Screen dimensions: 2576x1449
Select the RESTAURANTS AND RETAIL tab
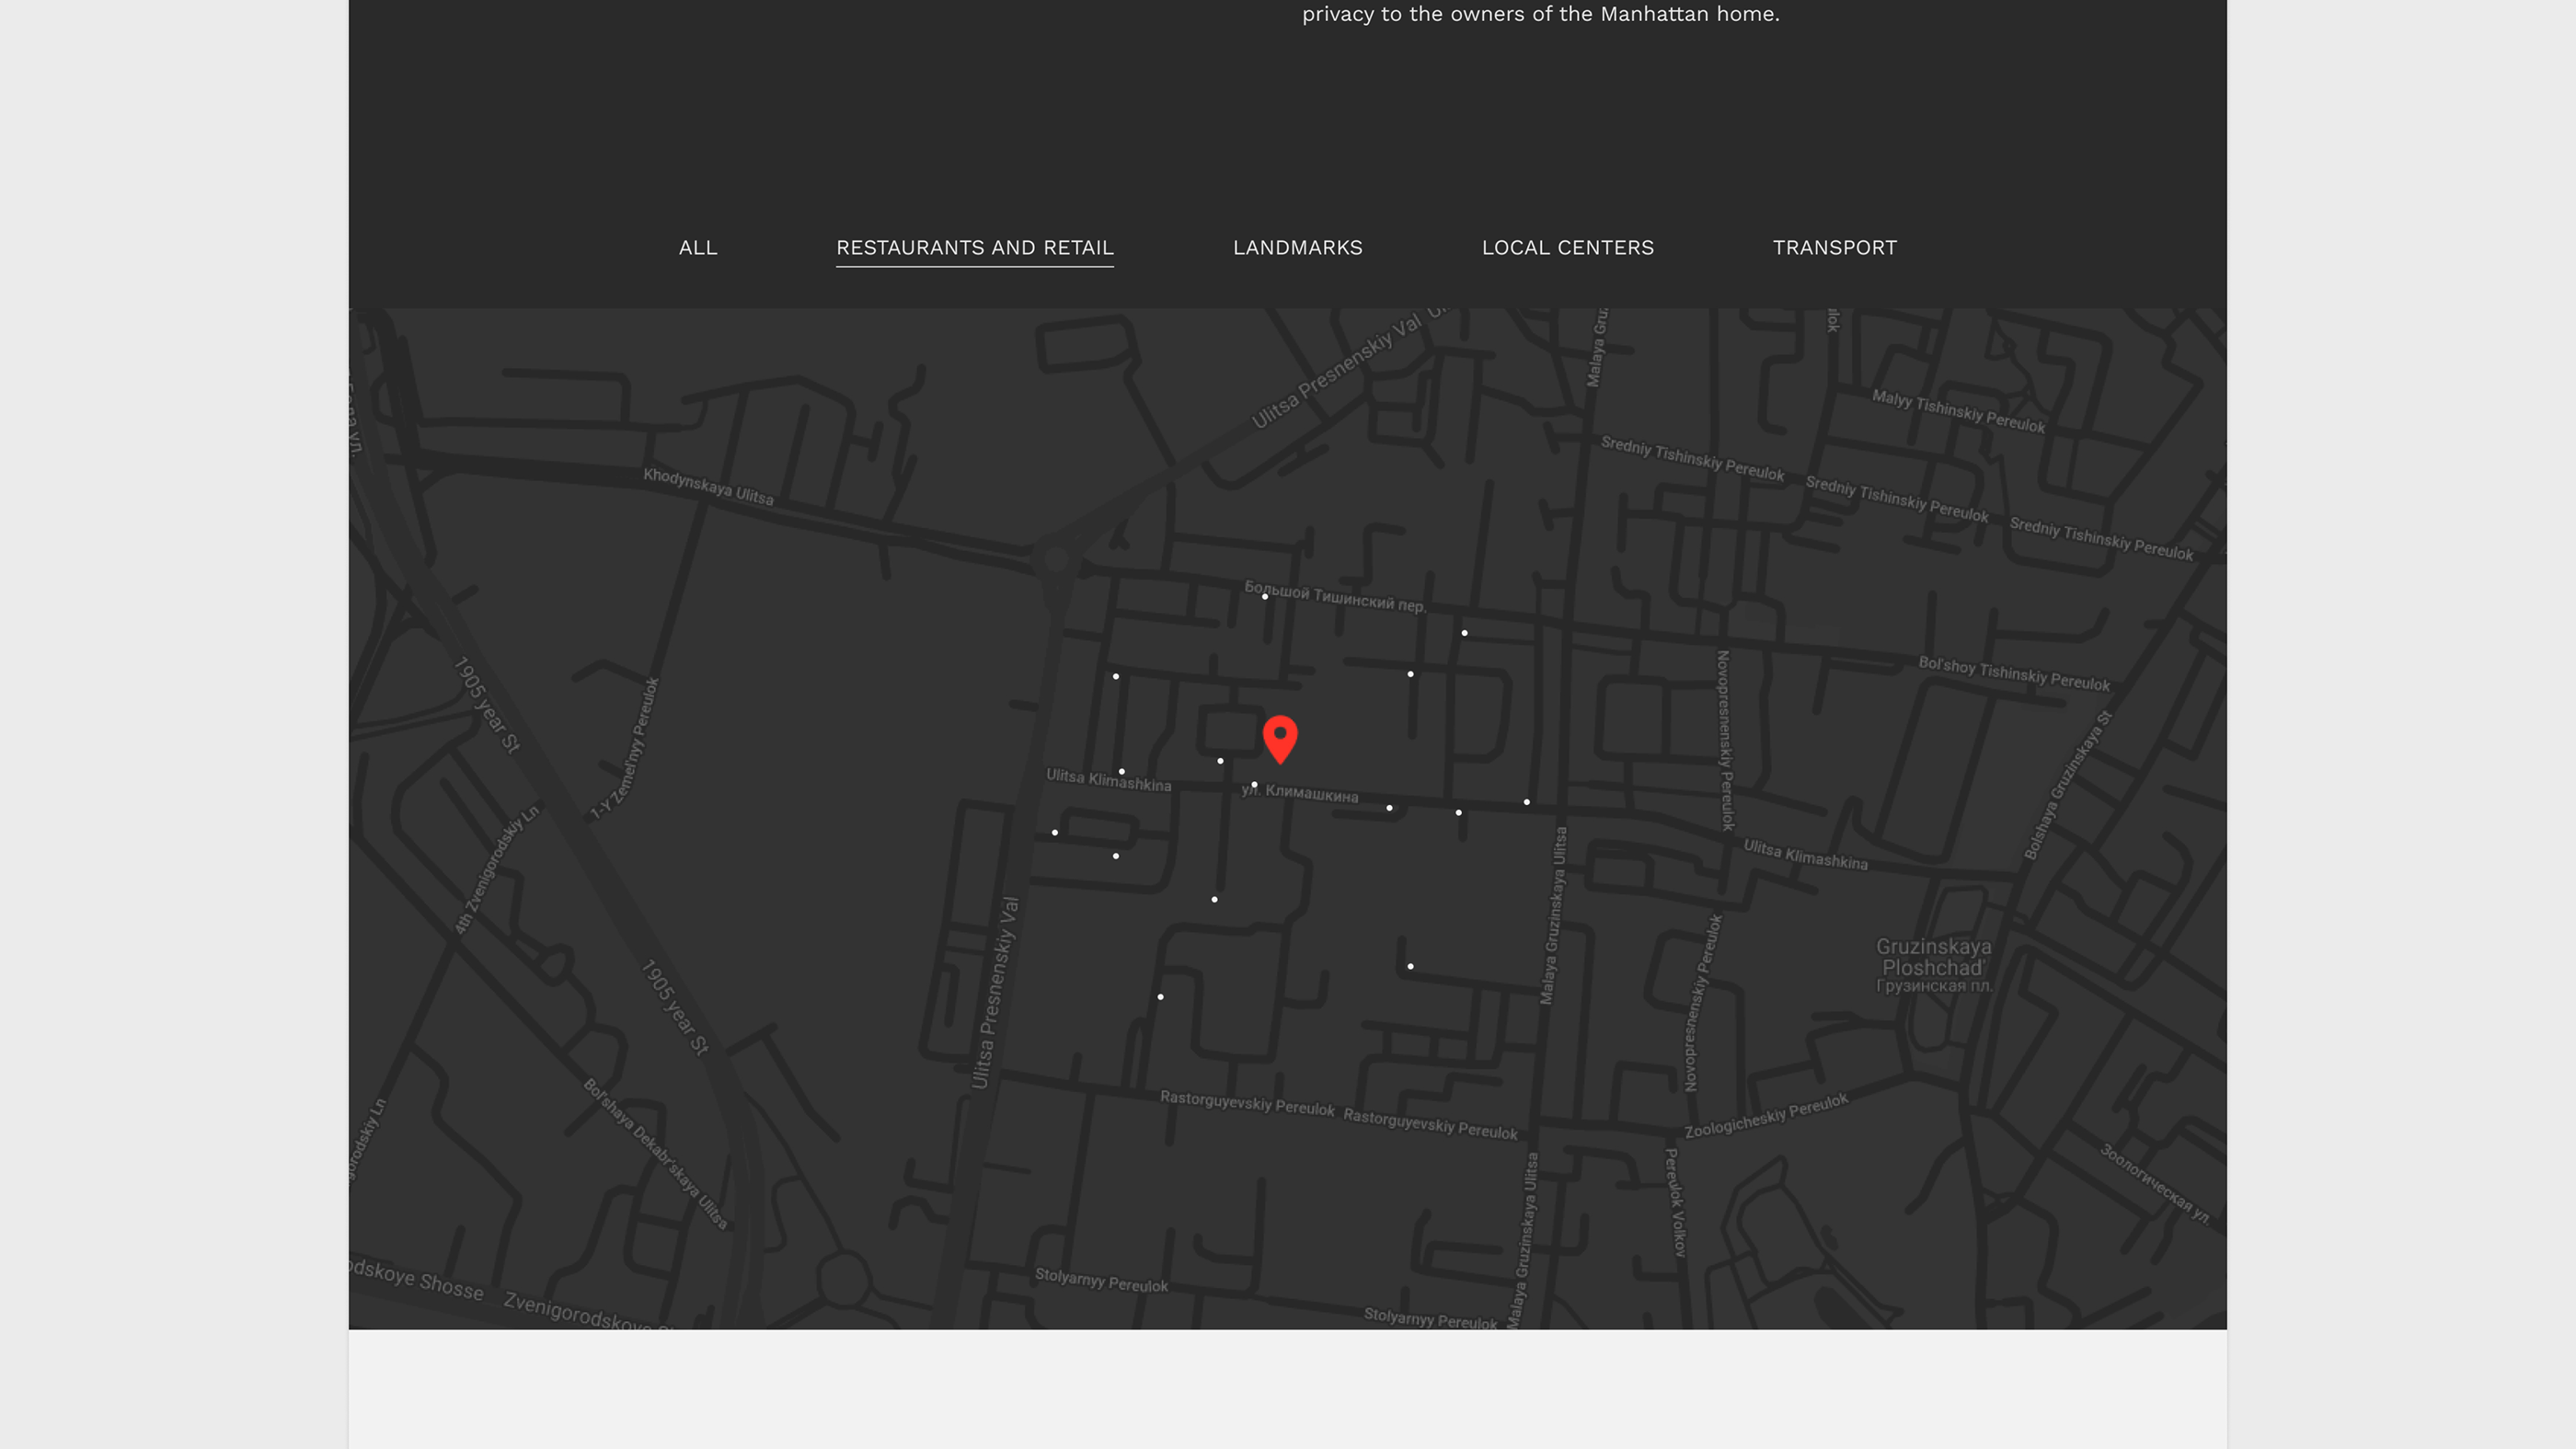click(974, 248)
